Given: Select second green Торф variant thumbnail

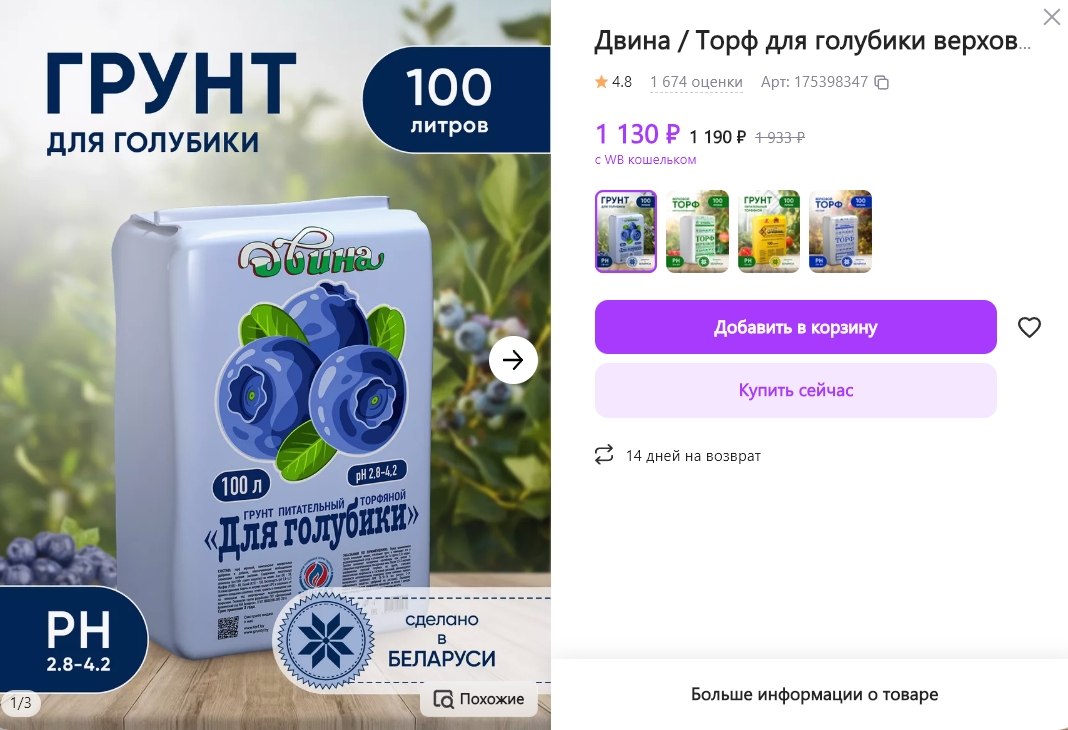Looking at the screenshot, I should click(697, 232).
